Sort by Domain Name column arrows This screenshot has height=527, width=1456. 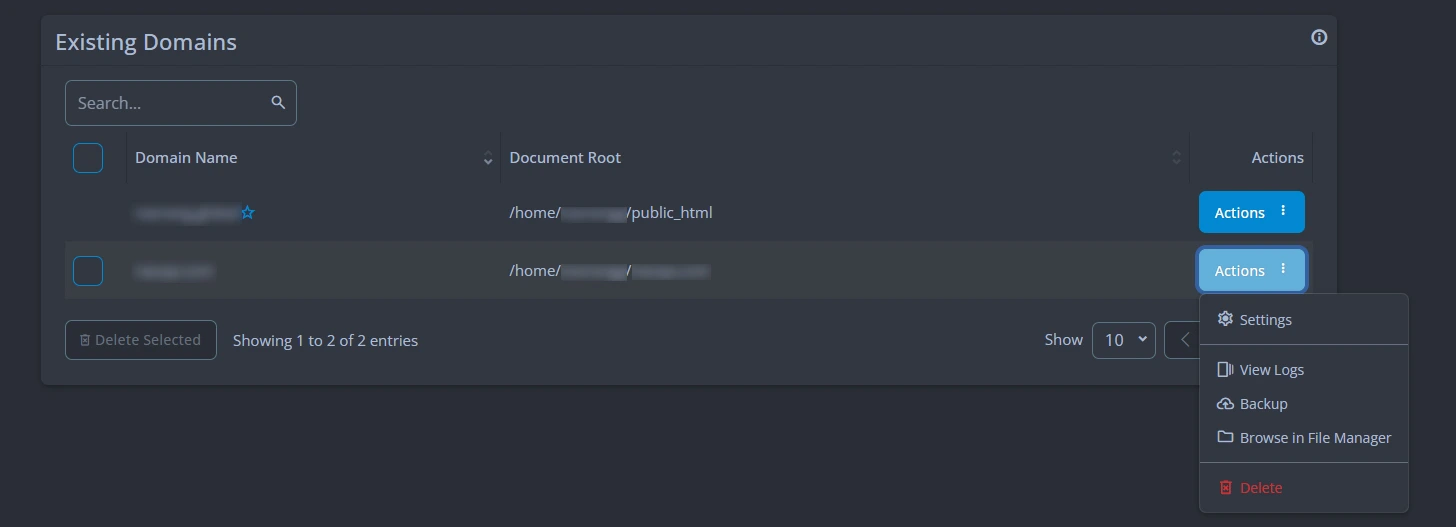488,158
